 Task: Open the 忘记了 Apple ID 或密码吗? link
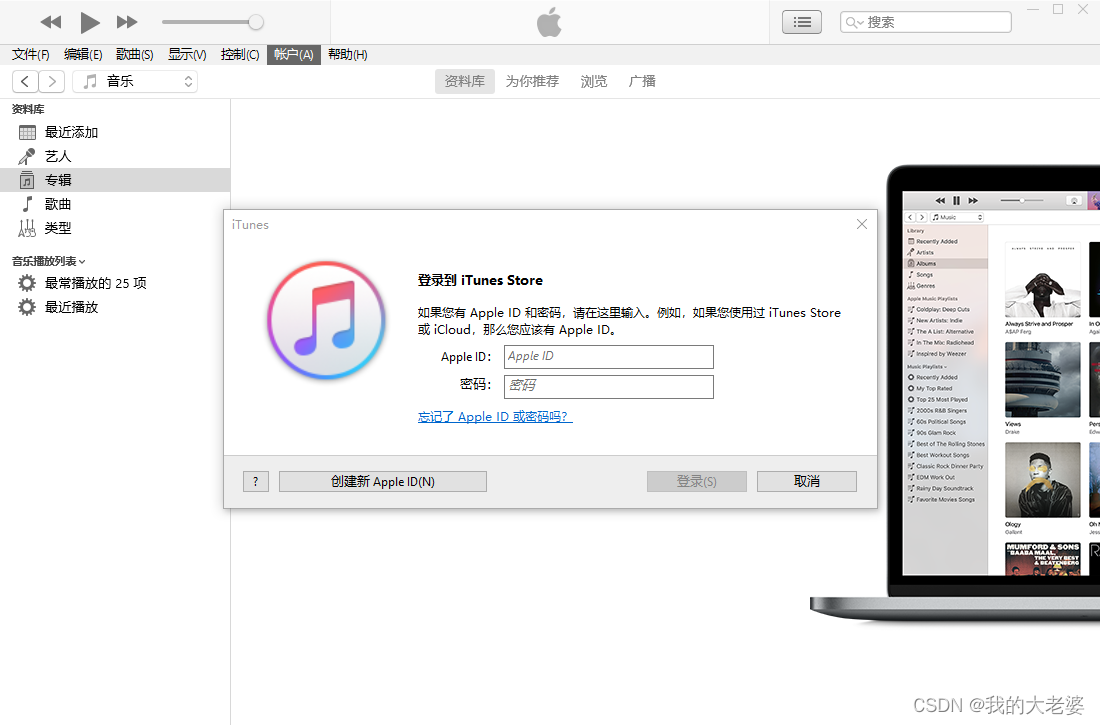495,417
